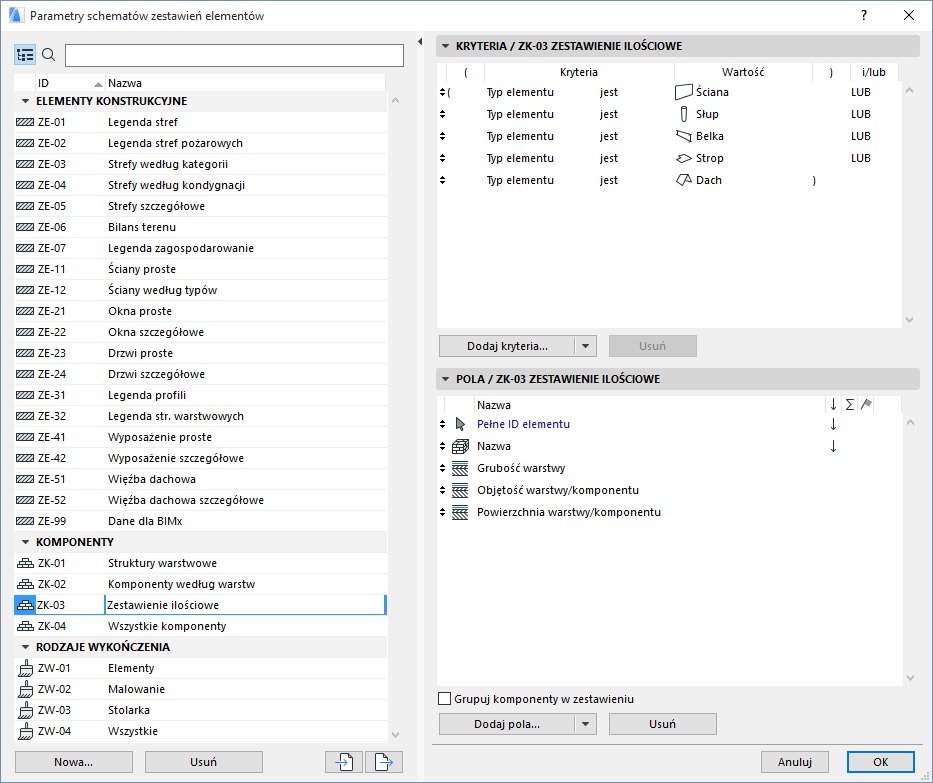Toggle LUB operator on the Ściana row
This screenshot has height=783, width=933.
[x=860, y=92]
